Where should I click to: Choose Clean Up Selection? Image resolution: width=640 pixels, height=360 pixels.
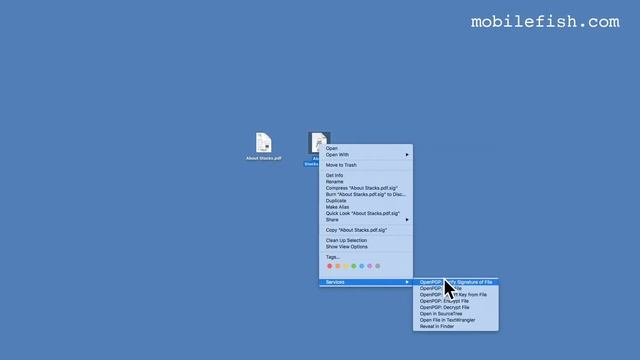tap(366, 240)
